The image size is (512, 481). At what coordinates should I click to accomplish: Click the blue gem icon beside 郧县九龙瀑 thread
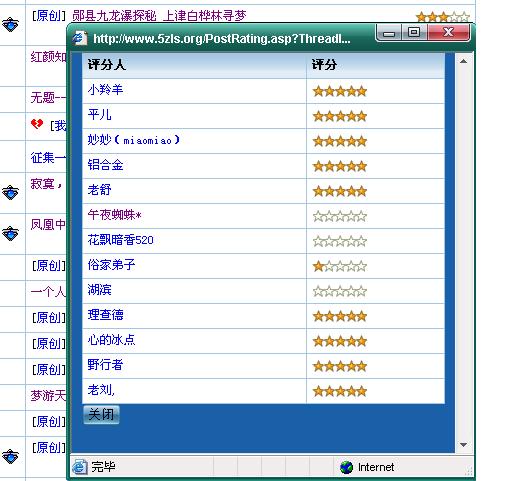click(x=10, y=25)
